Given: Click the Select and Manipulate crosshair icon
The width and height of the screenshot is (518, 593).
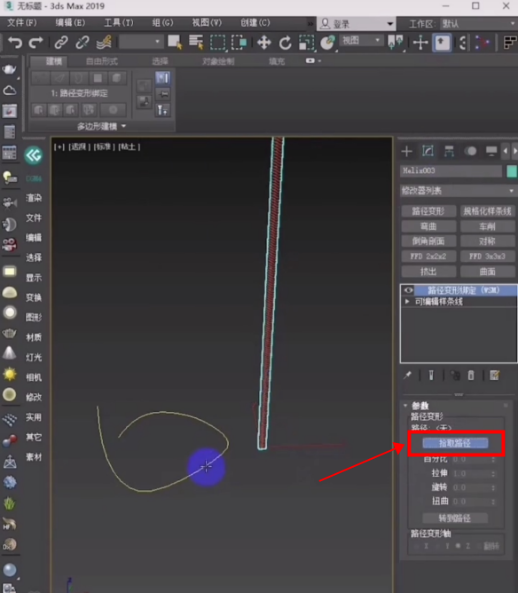Looking at the screenshot, I should (x=420, y=42).
